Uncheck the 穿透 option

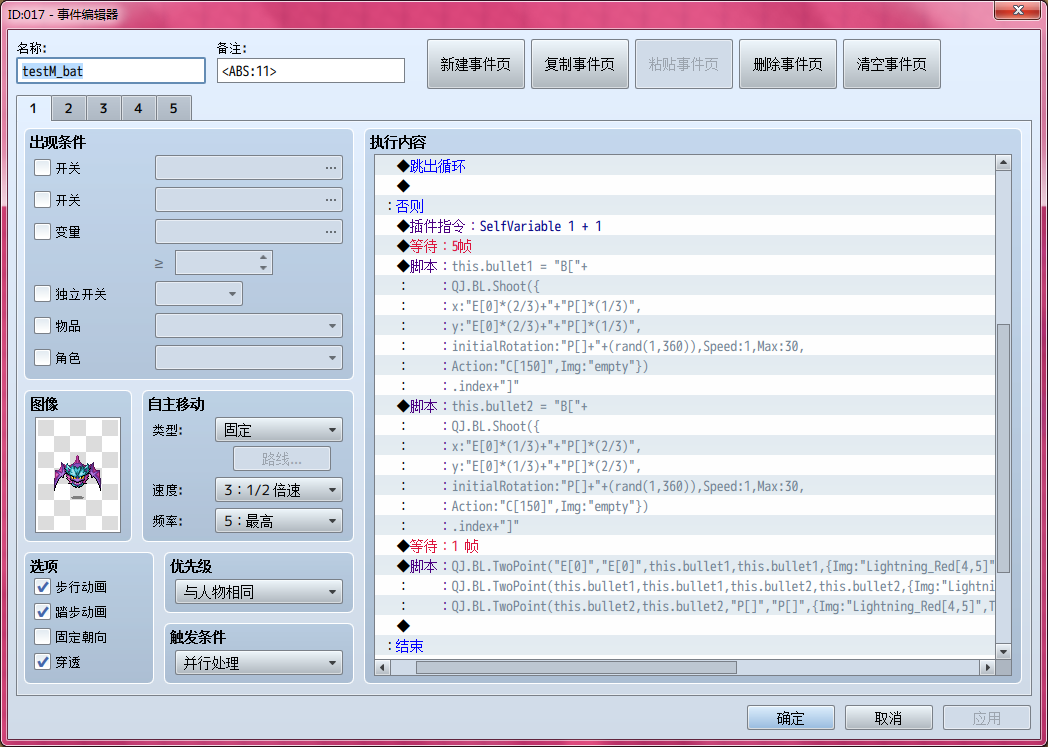(x=42, y=662)
